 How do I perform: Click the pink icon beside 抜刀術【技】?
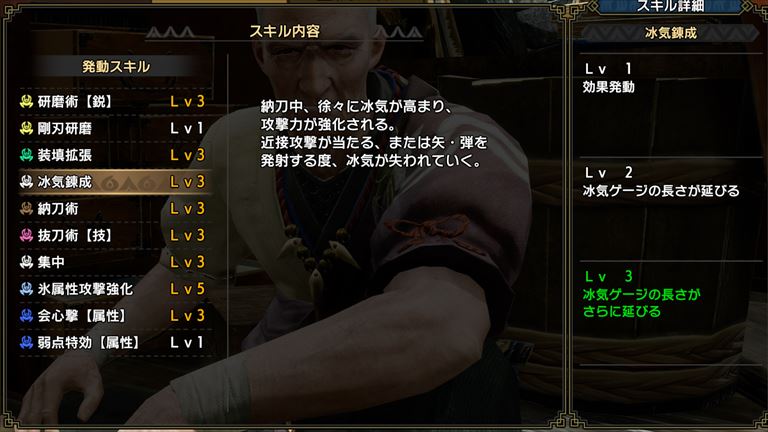pyautogui.click(x=26, y=235)
